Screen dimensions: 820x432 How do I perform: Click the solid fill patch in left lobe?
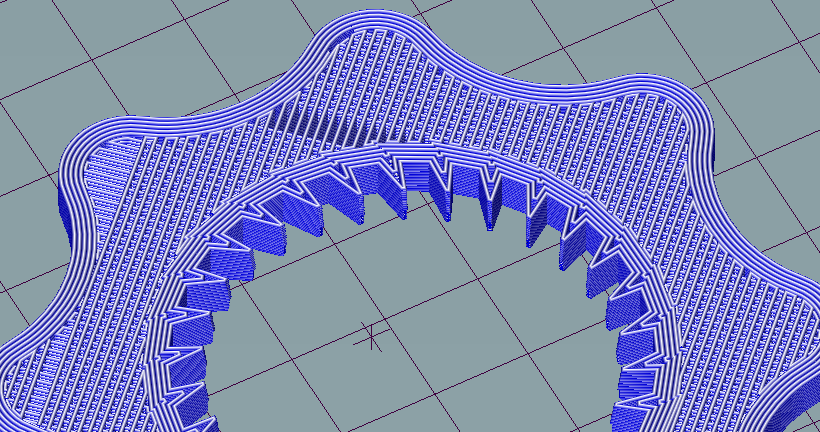[x=109, y=167]
